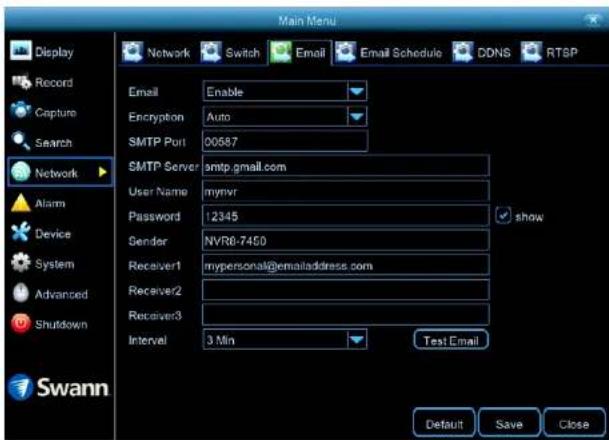The height and width of the screenshot is (440, 609).
Task: Click the empty Receiver2 field
Action: [346, 290]
